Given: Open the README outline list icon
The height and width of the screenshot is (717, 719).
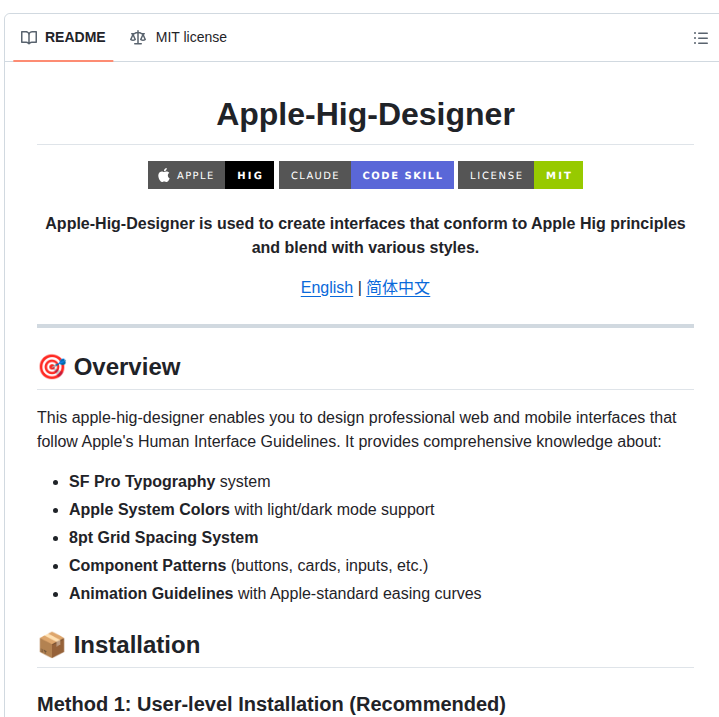Looking at the screenshot, I should tap(700, 38).
